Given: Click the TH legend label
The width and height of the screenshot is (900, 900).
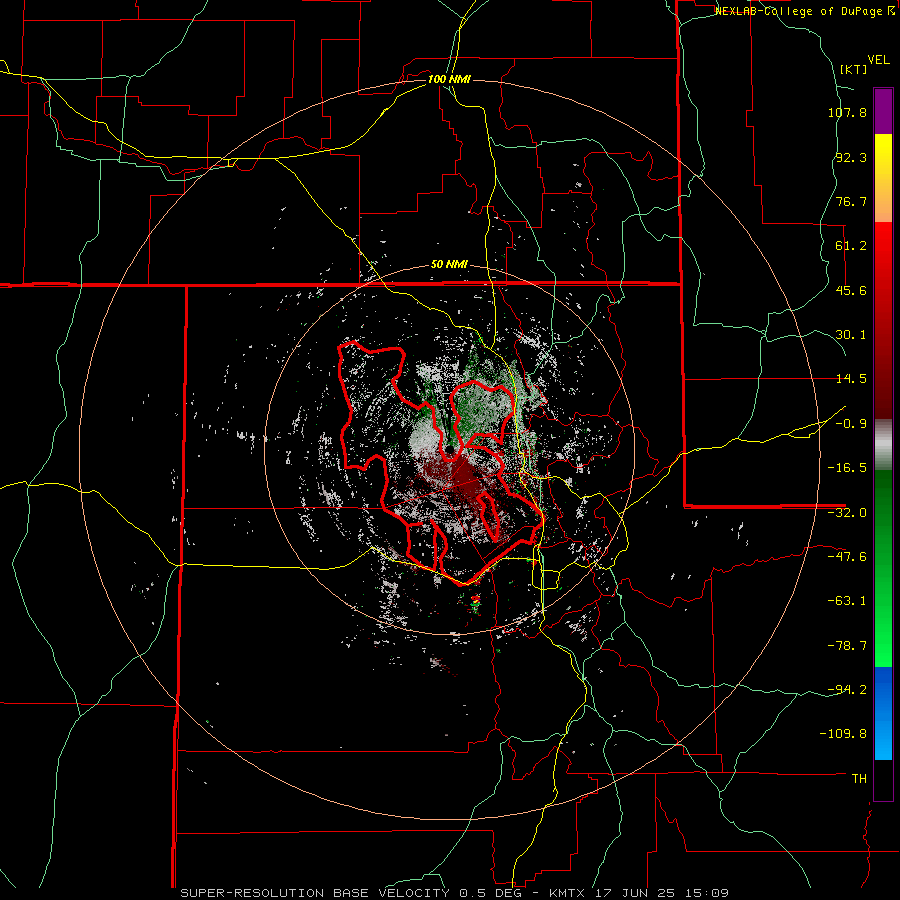Looking at the screenshot, I should 859,779.
